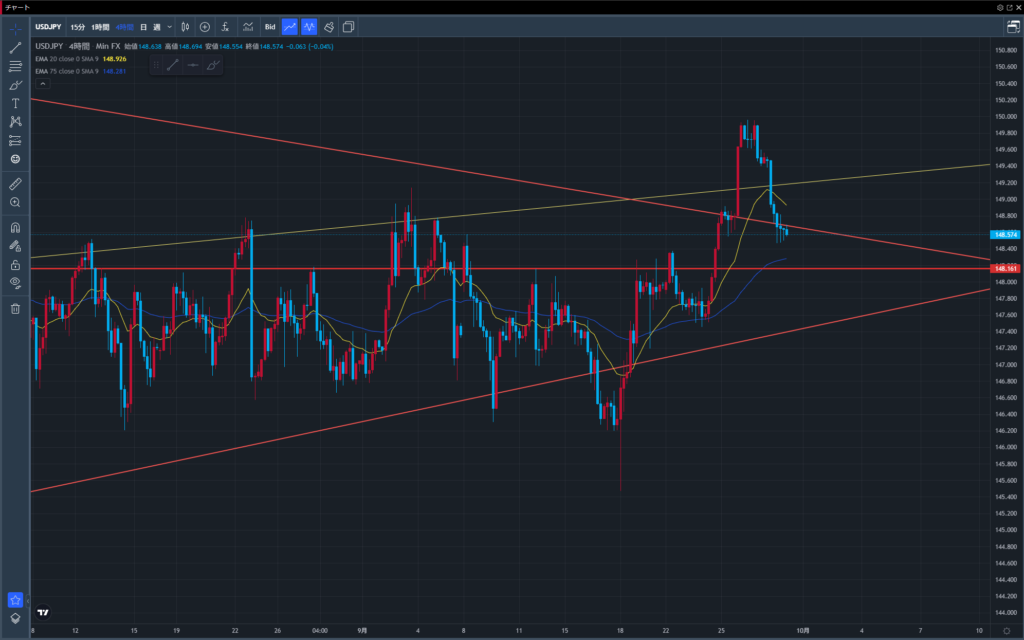Image resolution: width=1024 pixels, height=640 pixels.
Task: Toggle lock all drawings padlock
Action: pyautogui.click(x=15, y=265)
